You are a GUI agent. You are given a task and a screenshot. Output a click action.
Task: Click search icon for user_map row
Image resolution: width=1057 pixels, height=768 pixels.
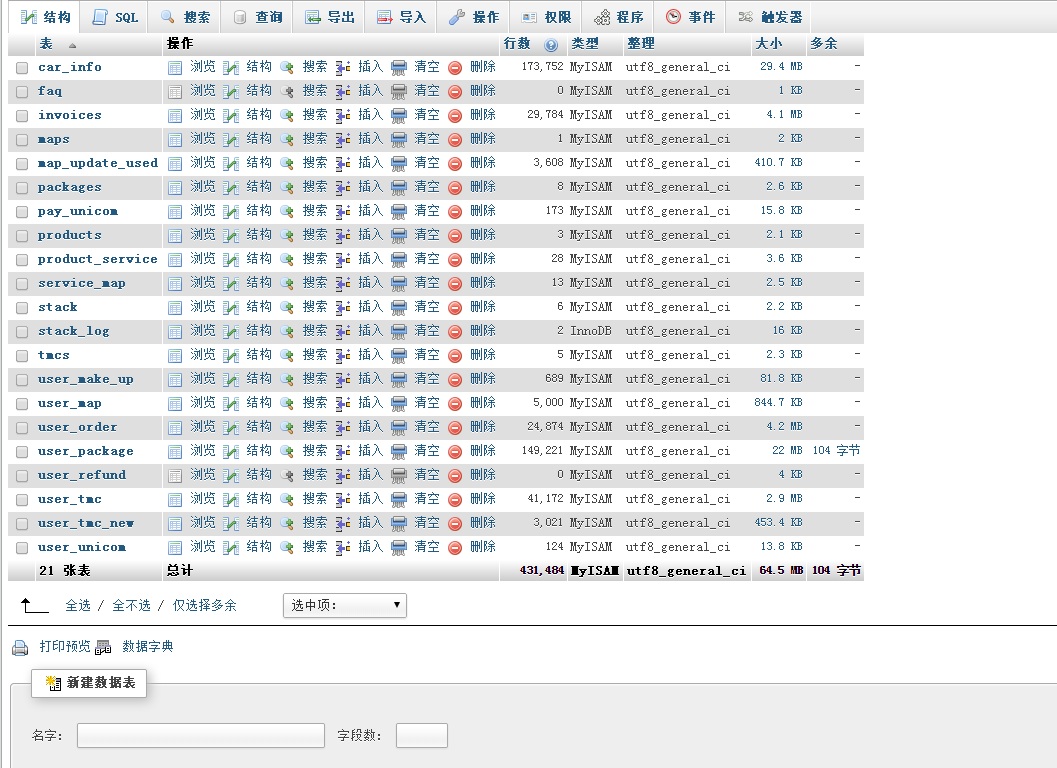pos(286,404)
